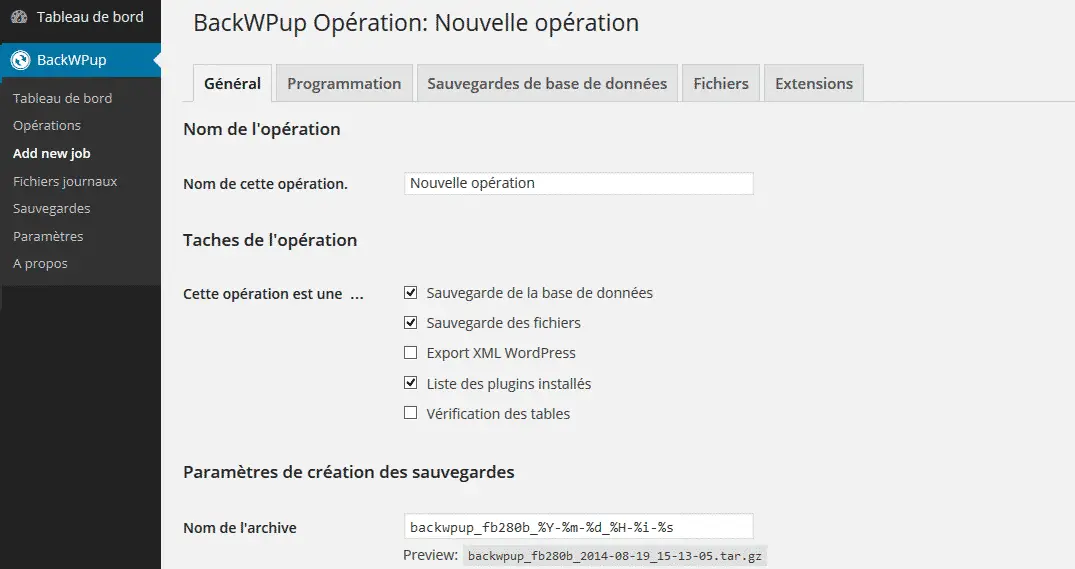Click the Nouvelle opération name field
Screen dimensions: 1075x569
pos(579,183)
